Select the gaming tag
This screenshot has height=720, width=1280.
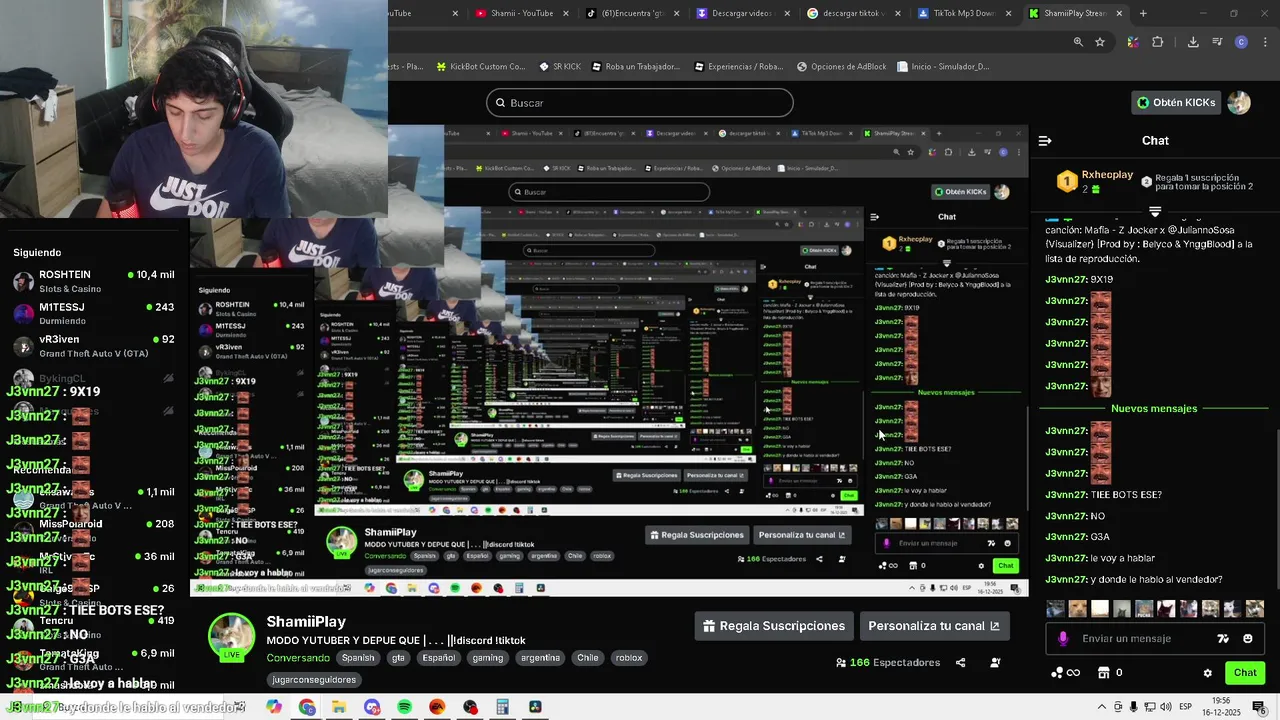pyautogui.click(x=488, y=658)
